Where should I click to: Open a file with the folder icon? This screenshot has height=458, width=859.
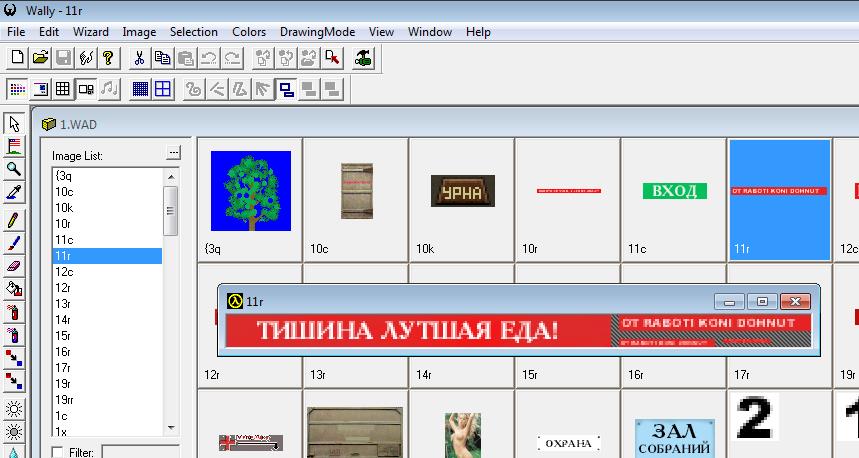[x=40, y=58]
